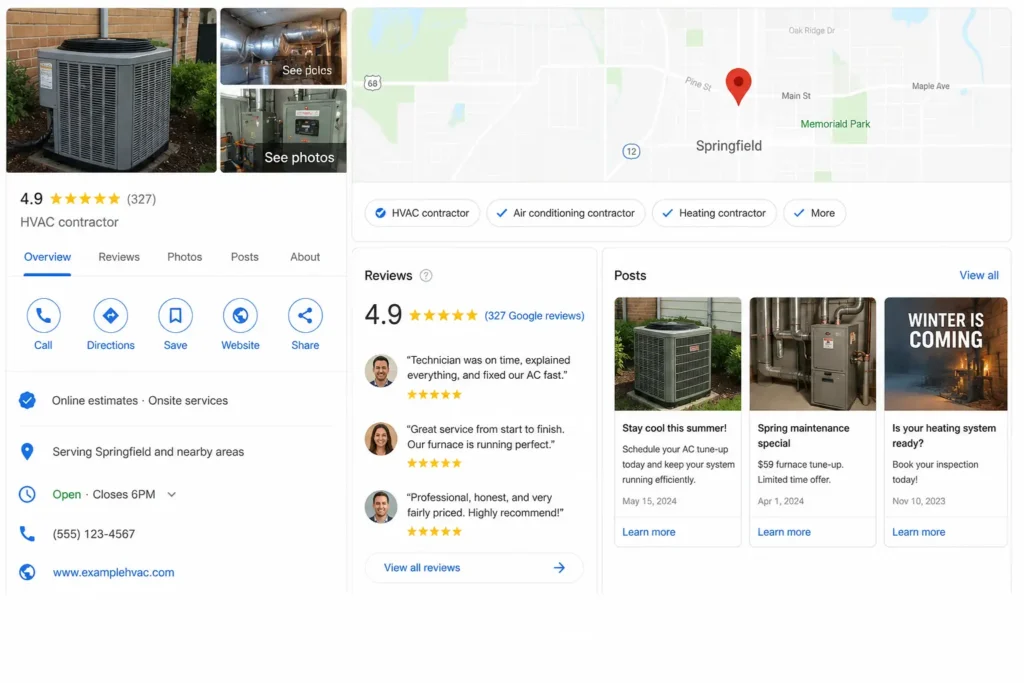Click the Reviews help question mark icon
The image size is (1024, 683).
click(x=426, y=276)
